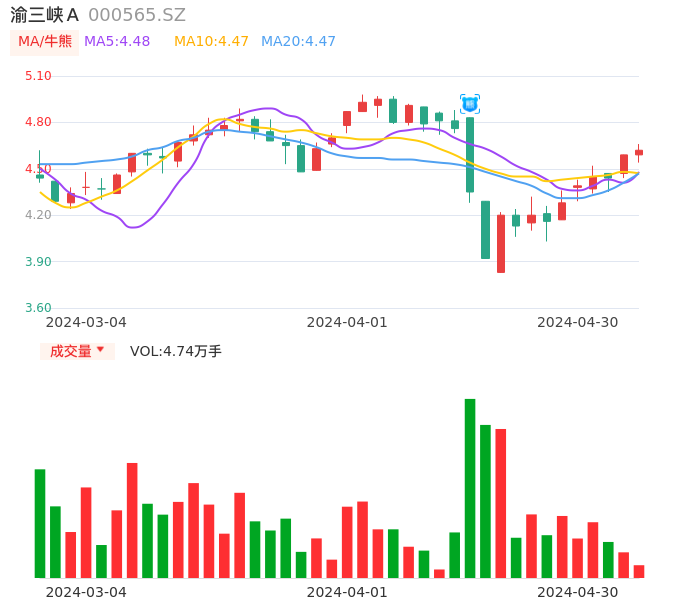Click the large red candlestick at the chart's lowest point
Viewport: 686px width, 606px height.
point(501,244)
